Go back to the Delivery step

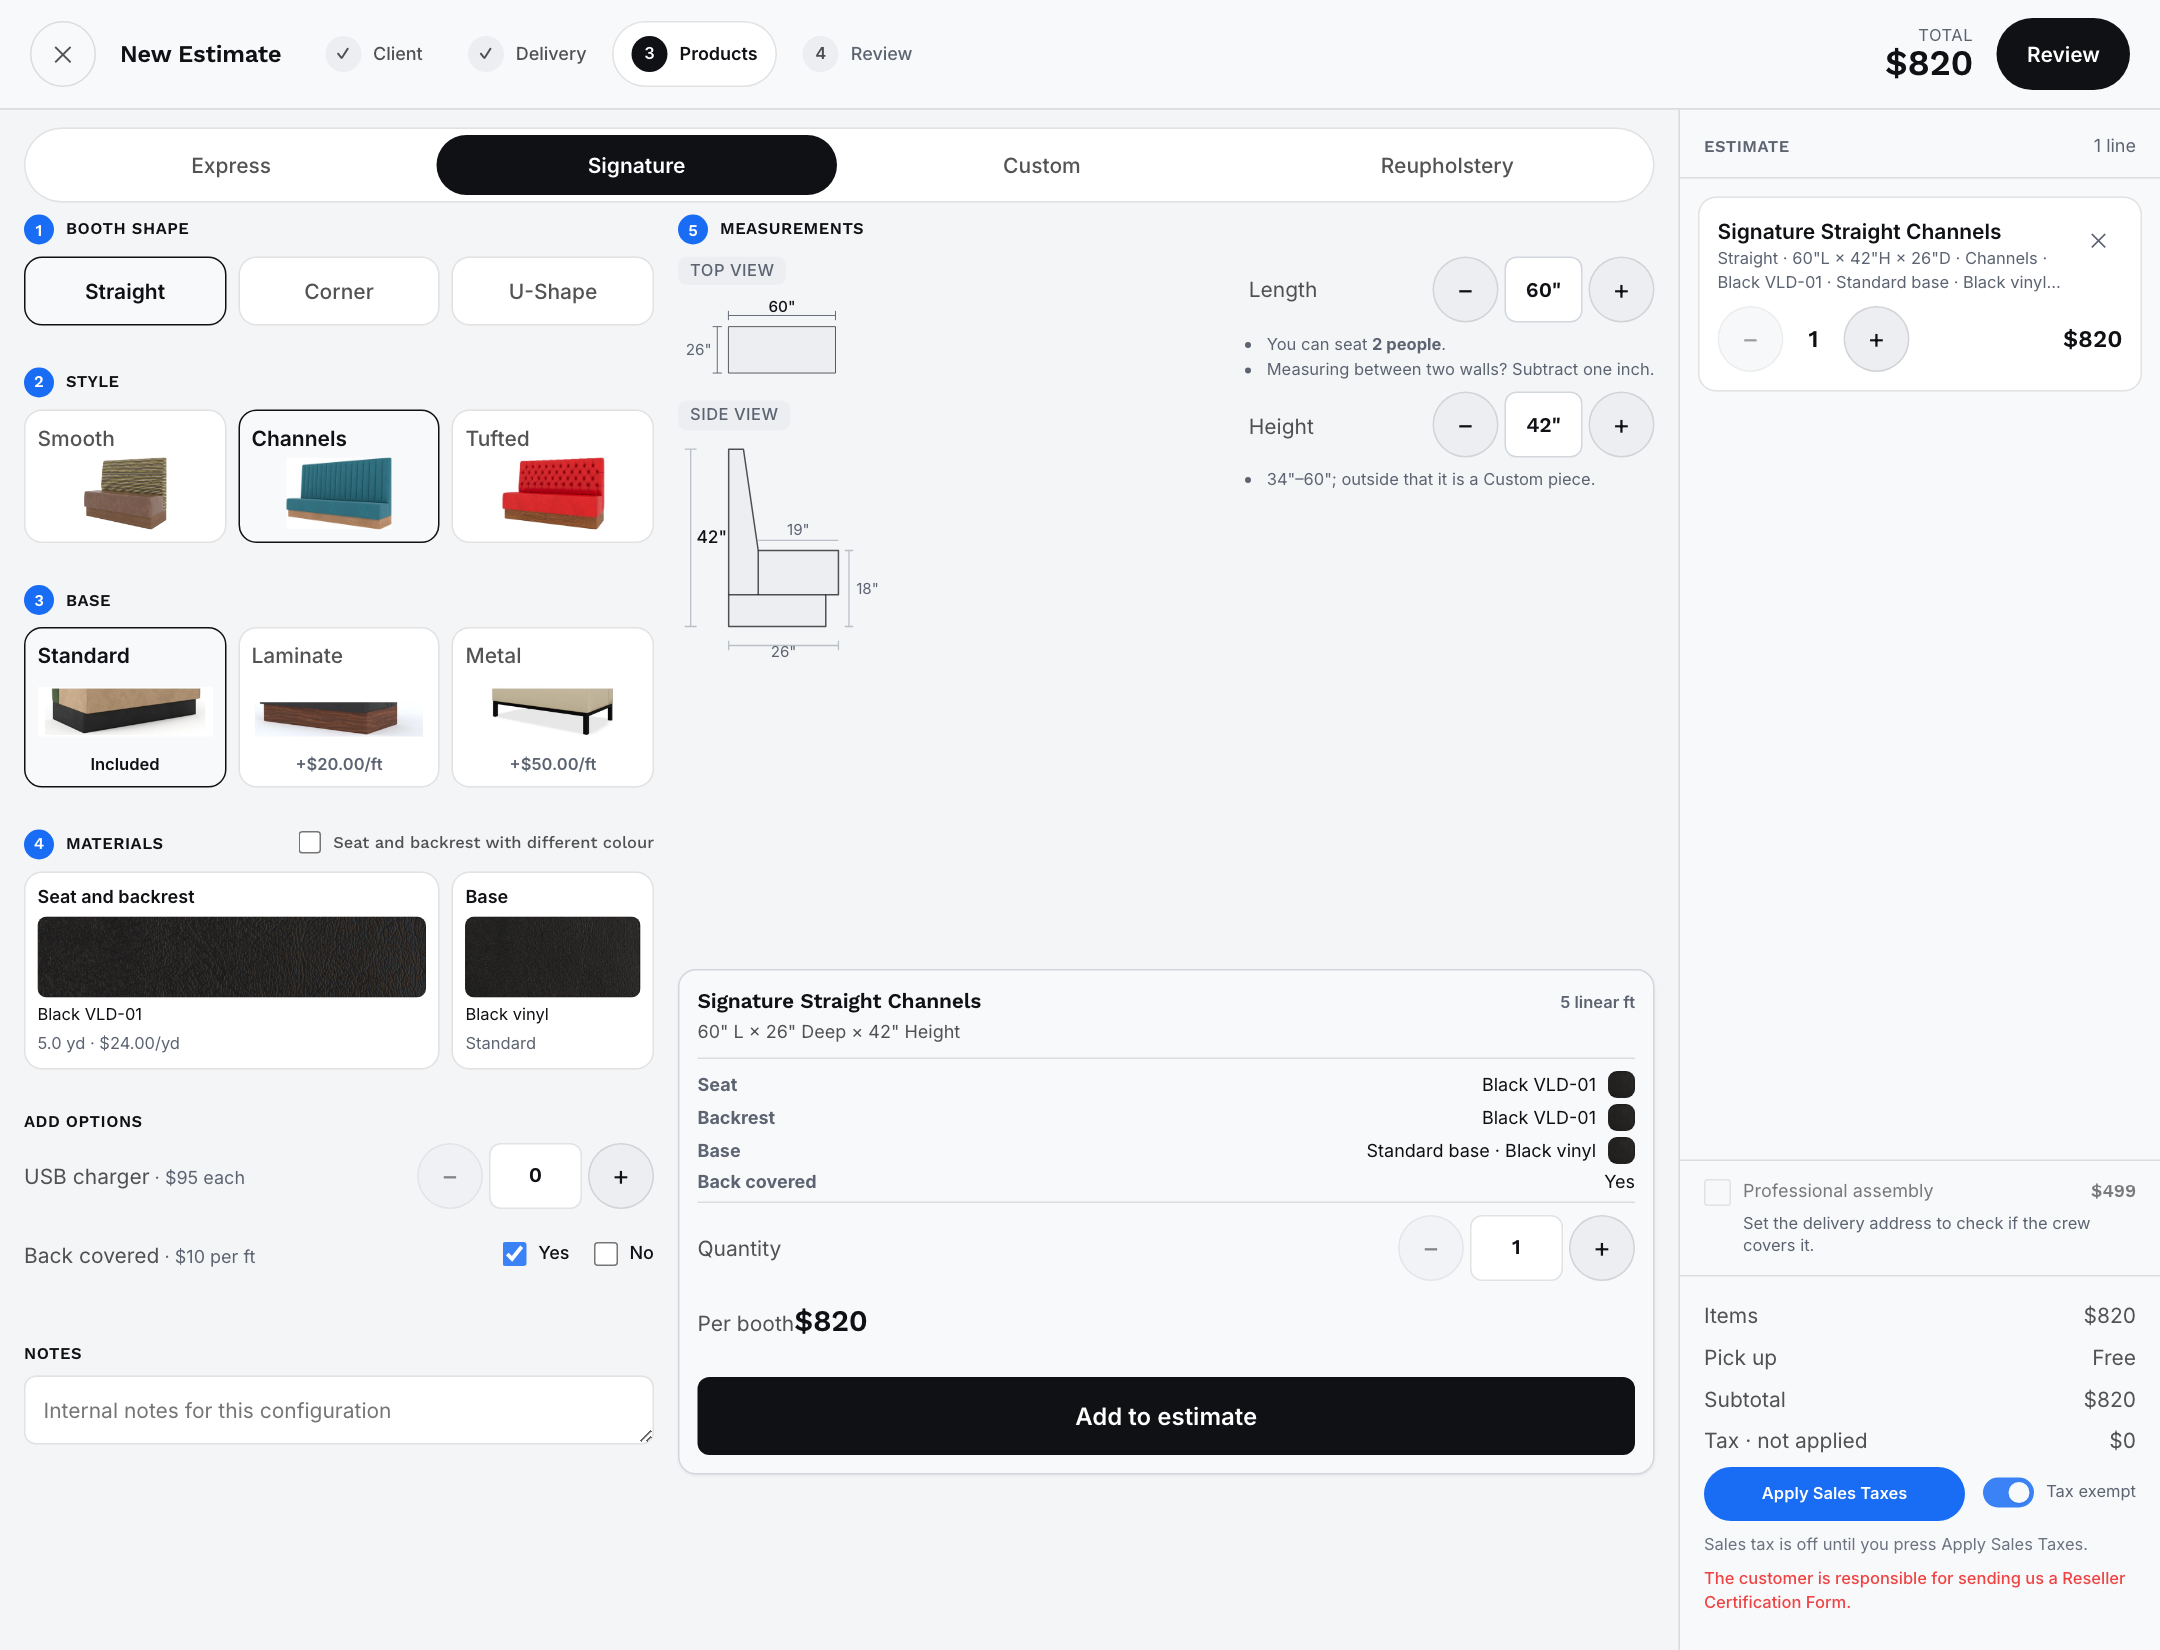pyautogui.click(x=528, y=54)
